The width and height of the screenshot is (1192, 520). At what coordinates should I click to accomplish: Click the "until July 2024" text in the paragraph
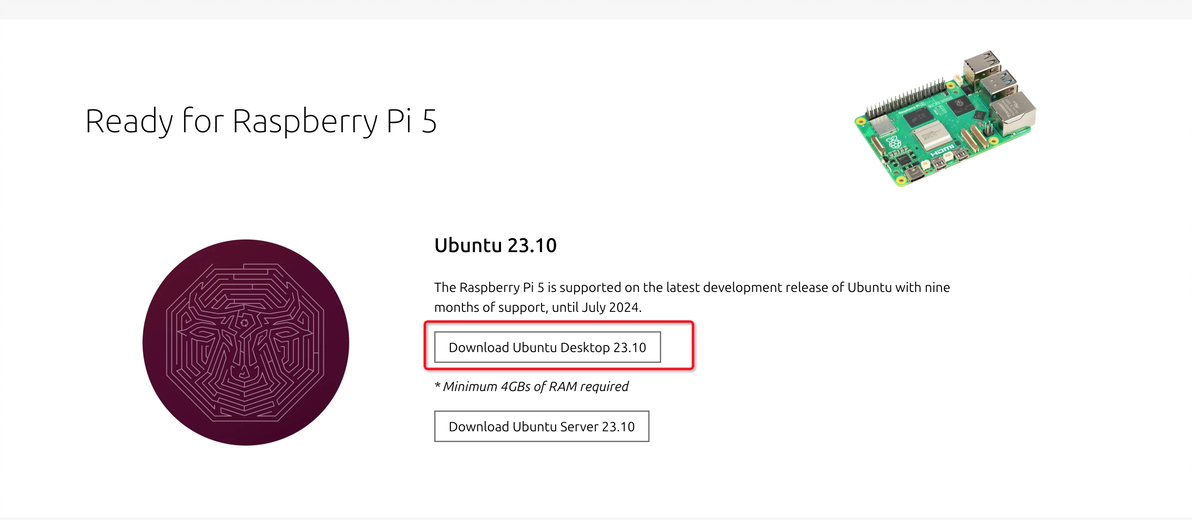coord(595,308)
